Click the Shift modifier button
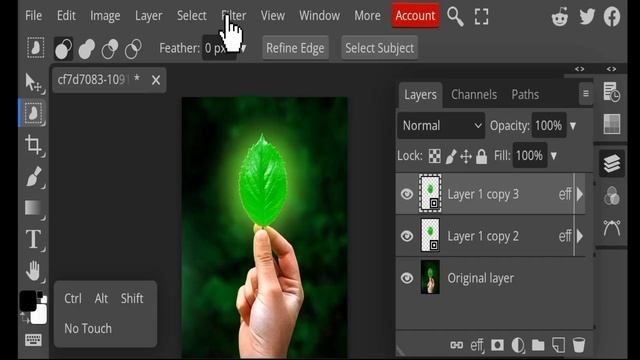The width and height of the screenshot is (640, 360). (132, 298)
